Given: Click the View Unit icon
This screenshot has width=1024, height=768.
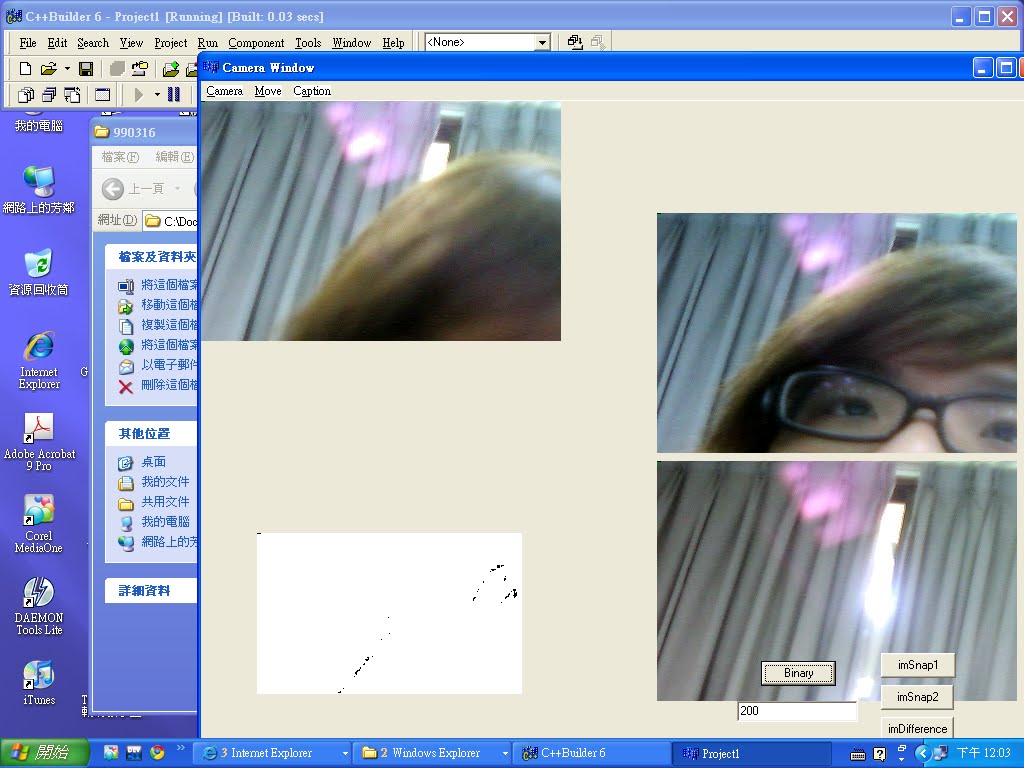Looking at the screenshot, I should 26,95.
